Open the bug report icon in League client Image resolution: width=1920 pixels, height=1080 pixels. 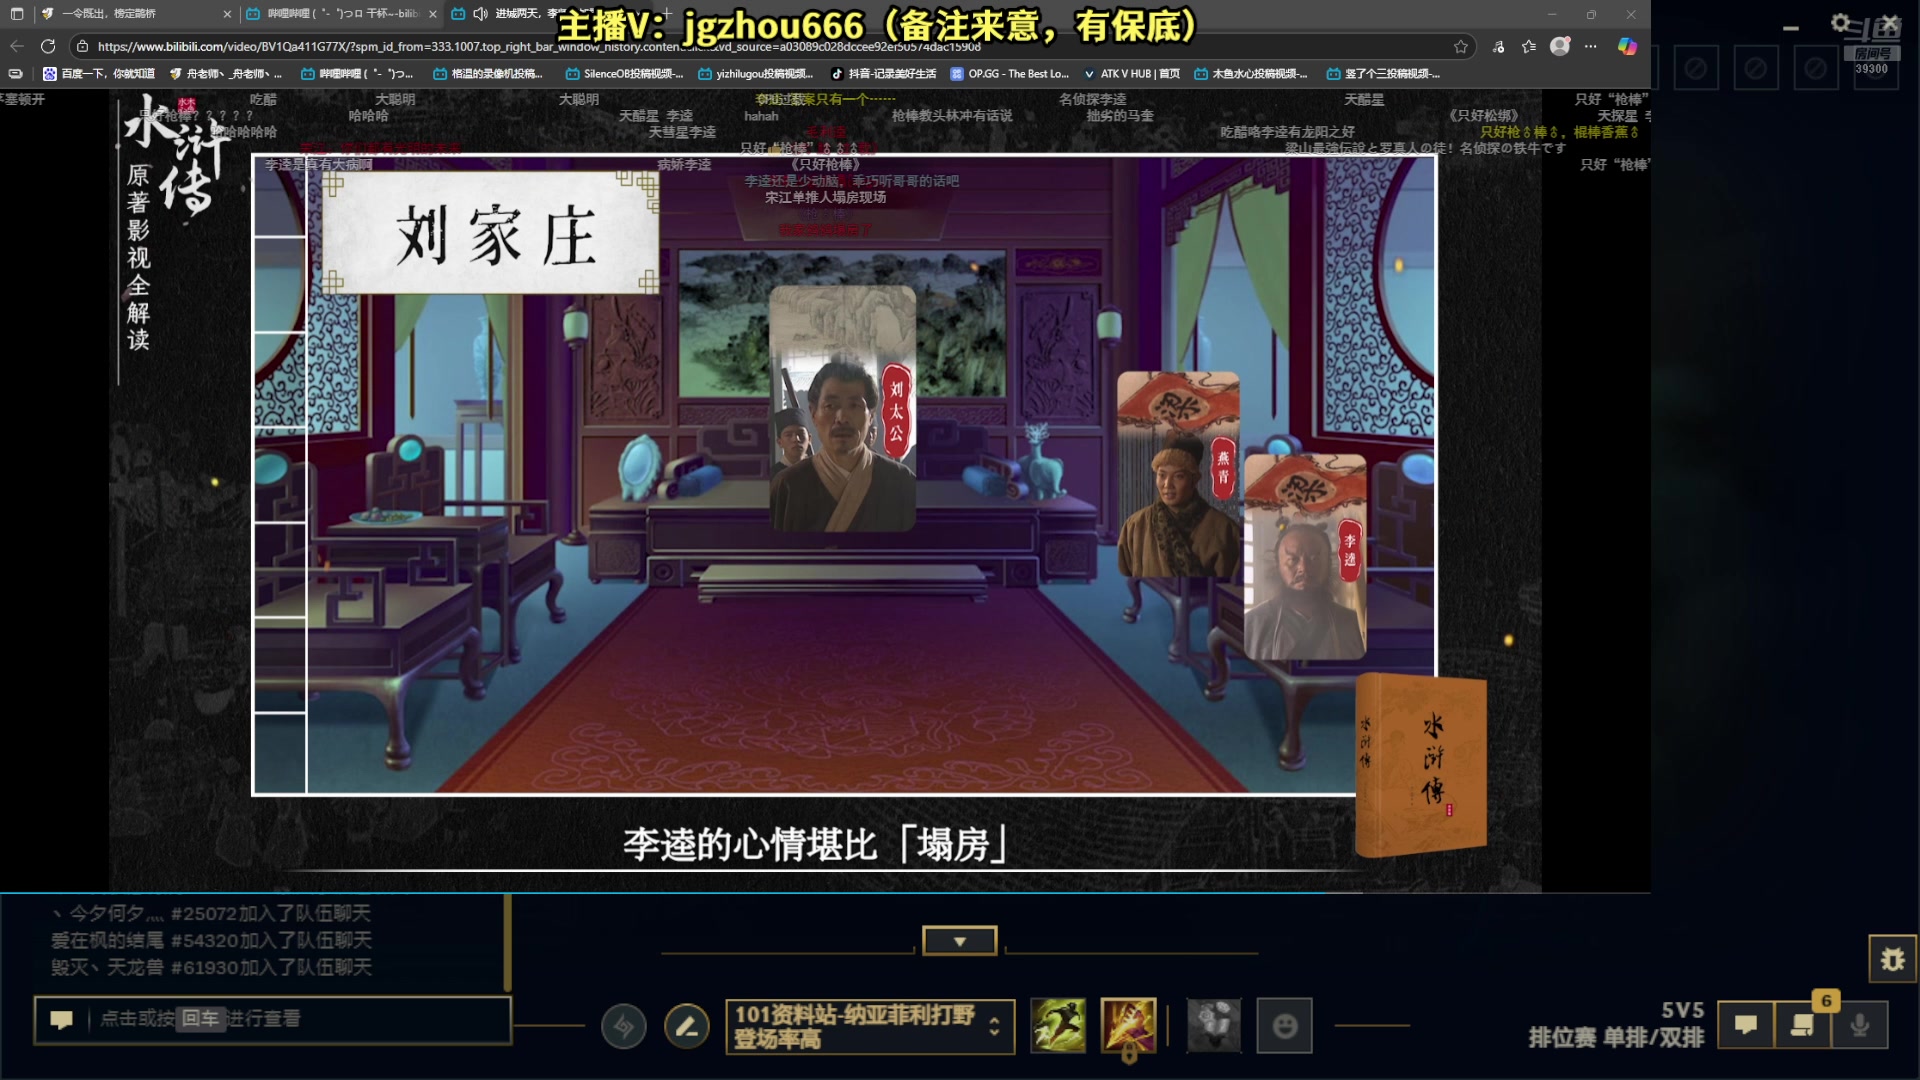tap(1893, 960)
